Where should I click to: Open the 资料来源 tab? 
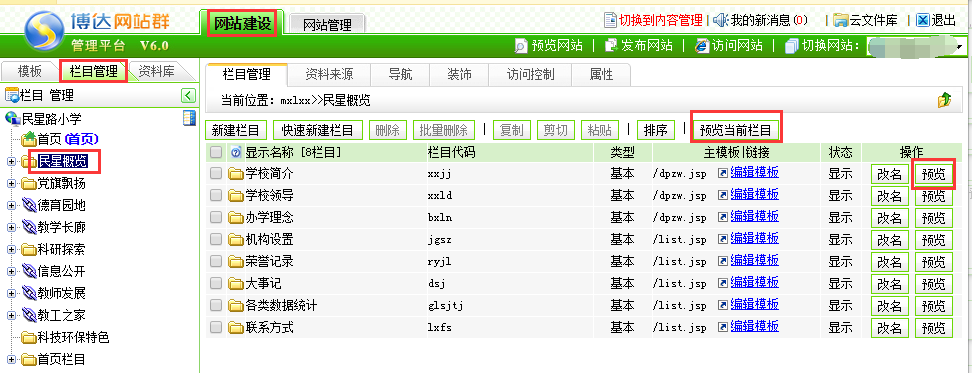click(329, 75)
